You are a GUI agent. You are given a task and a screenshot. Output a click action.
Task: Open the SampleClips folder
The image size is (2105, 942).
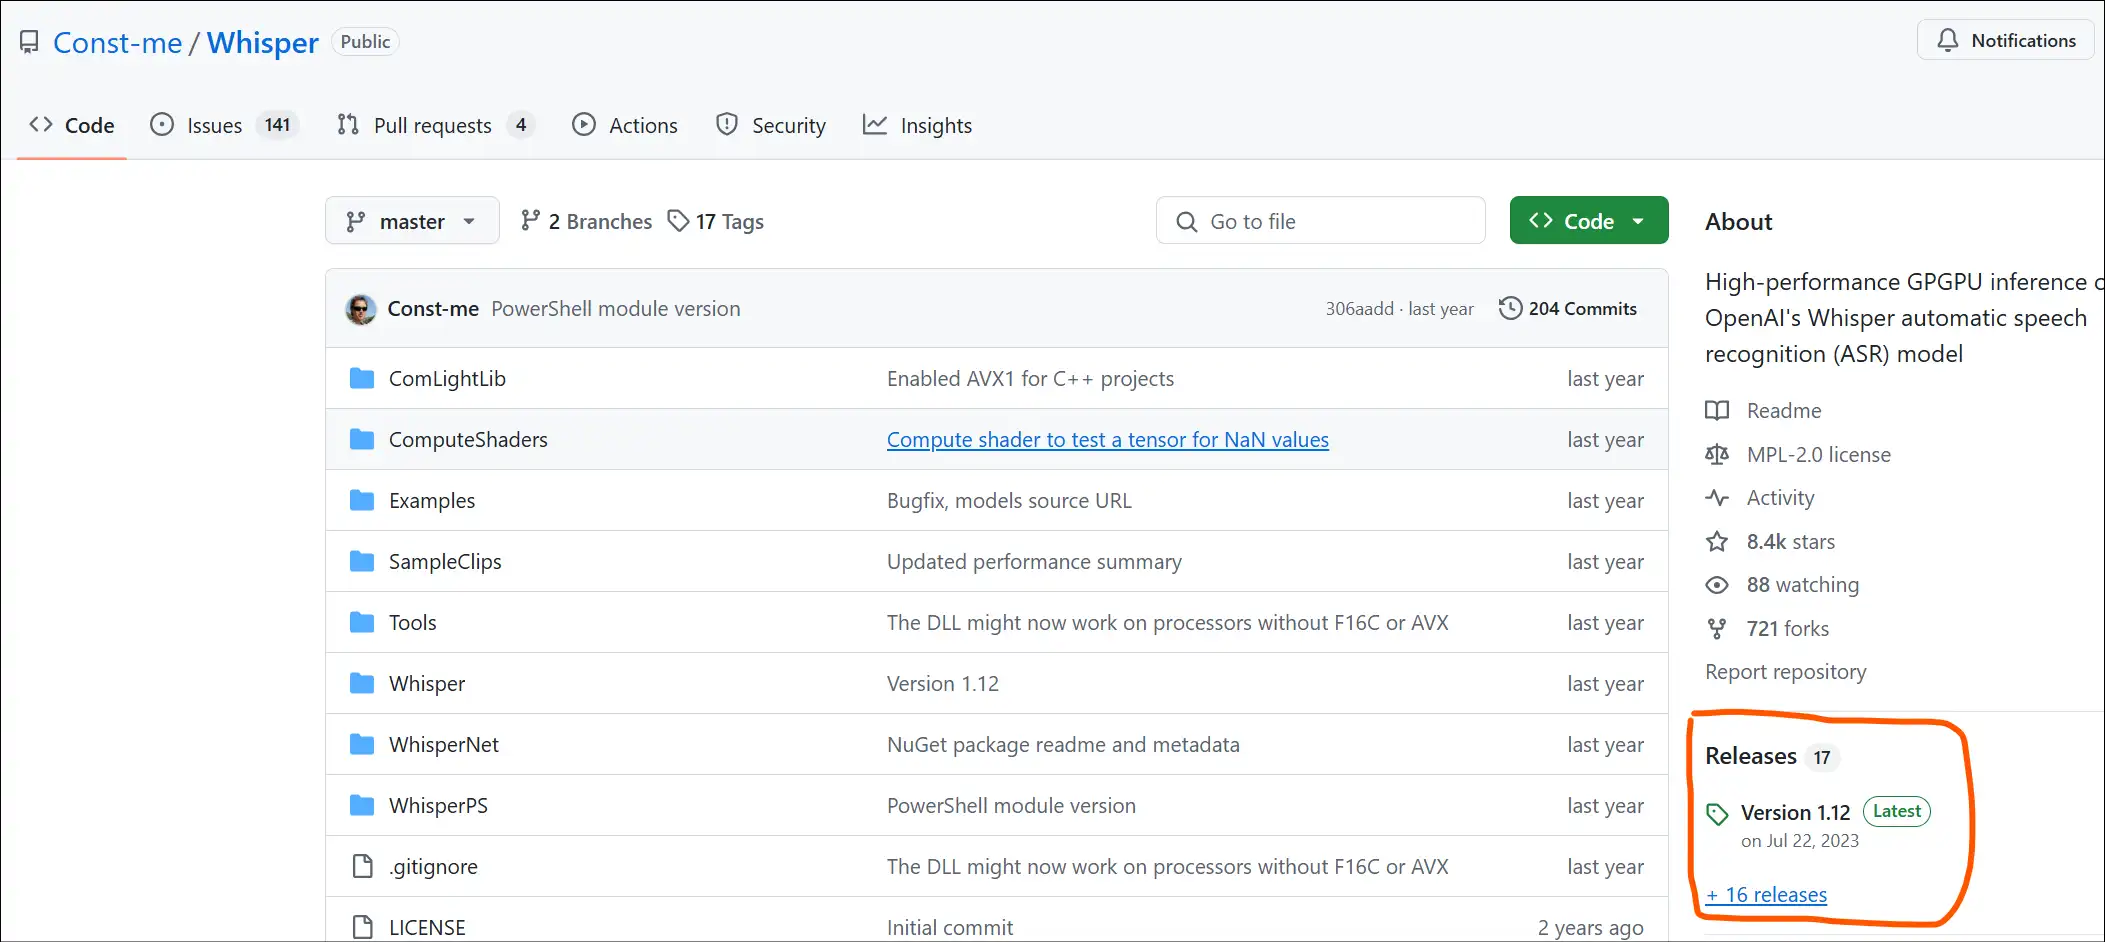[x=445, y=562]
